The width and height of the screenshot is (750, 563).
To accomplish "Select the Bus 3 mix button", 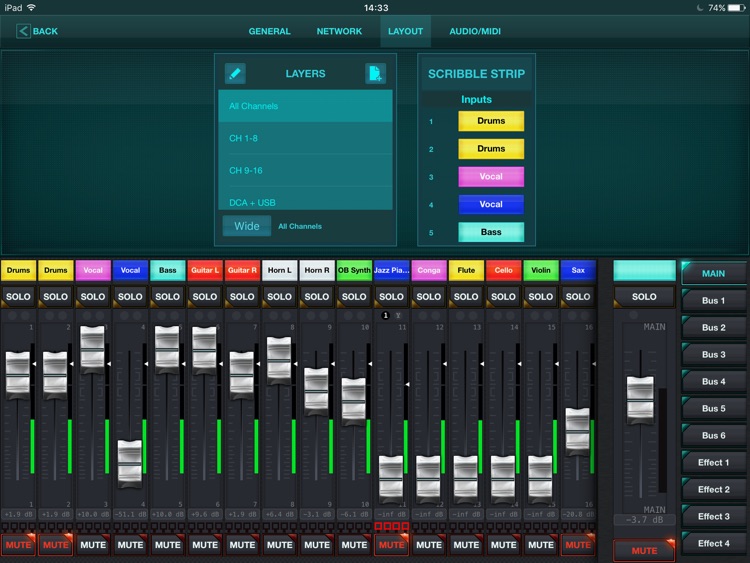I will (714, 354).
